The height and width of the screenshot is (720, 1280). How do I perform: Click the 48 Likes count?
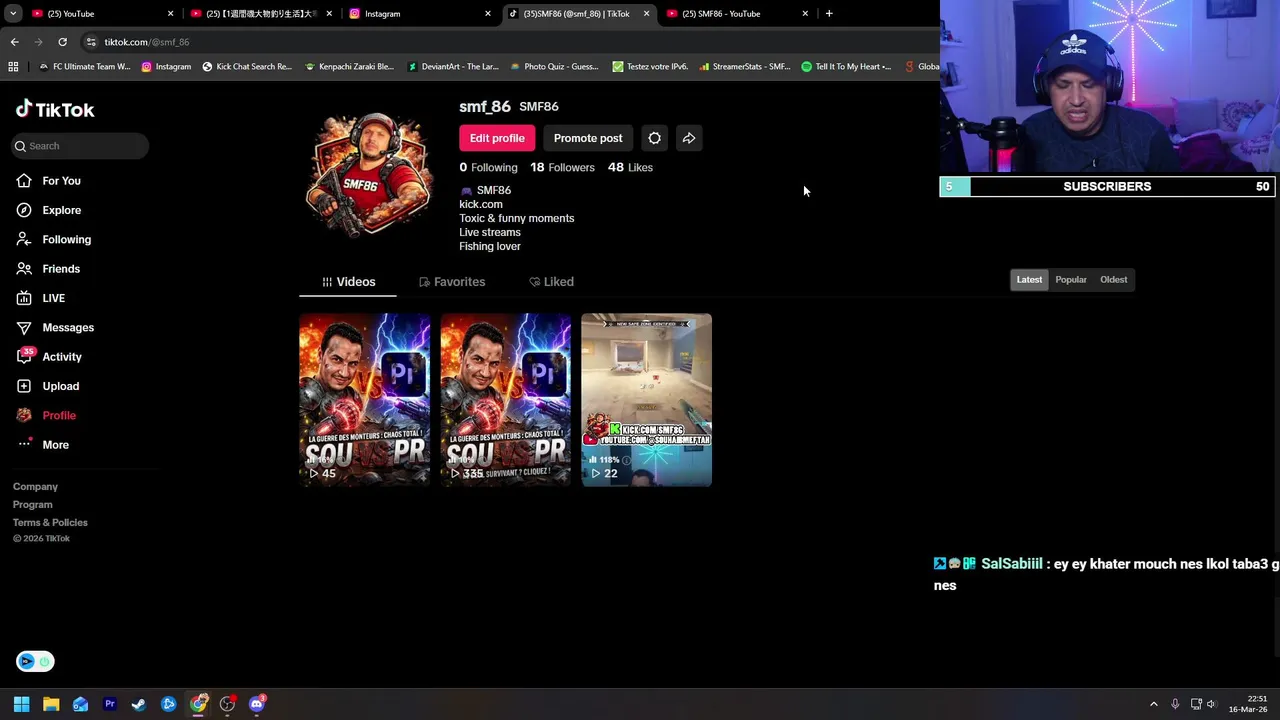(x=630, y=167)
